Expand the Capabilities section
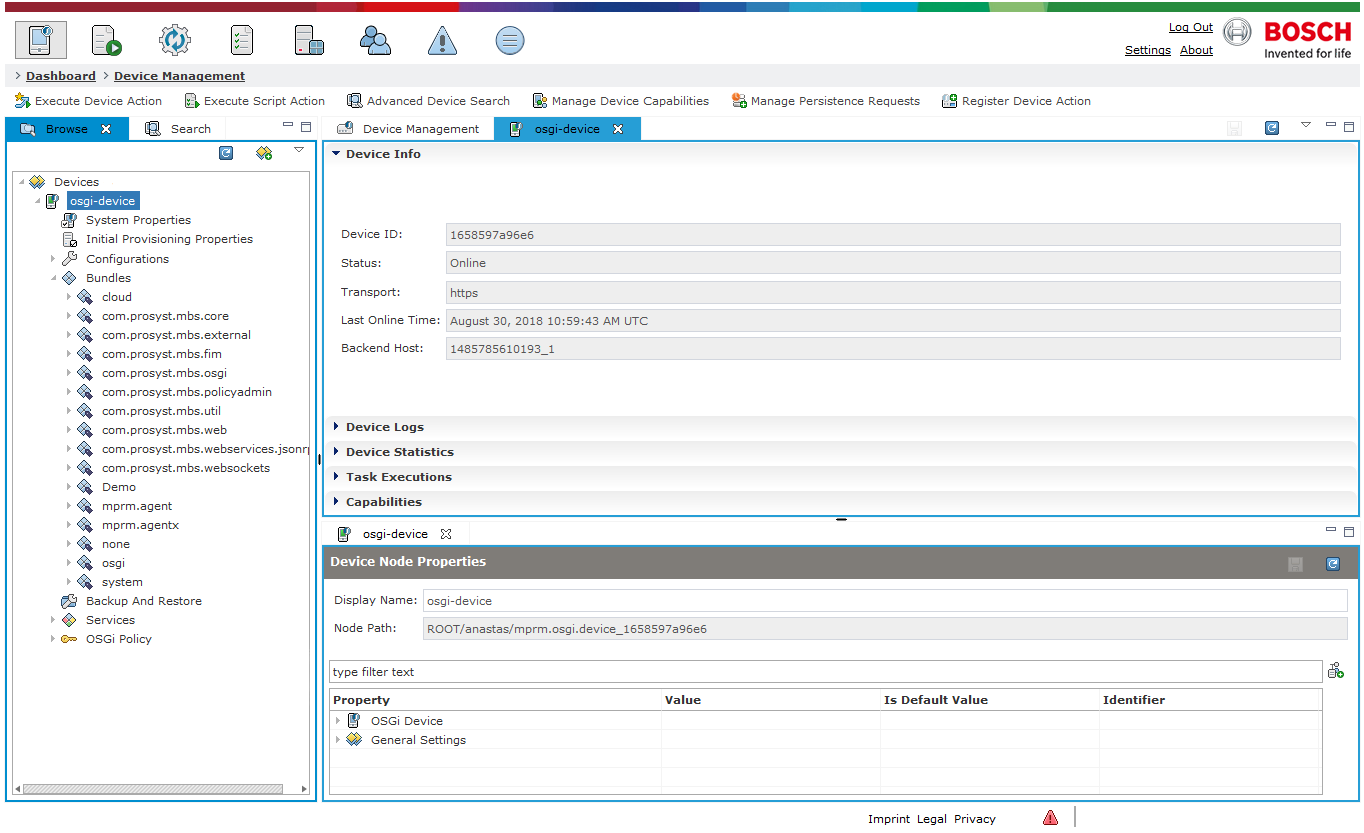The width and height of the screenshot is (1364, 833). 336,502
